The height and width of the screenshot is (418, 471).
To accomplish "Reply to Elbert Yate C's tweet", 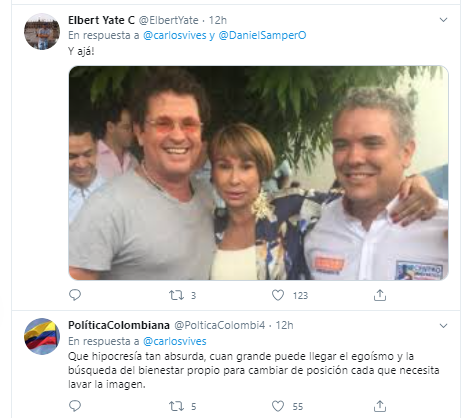I will pos(75,295).
